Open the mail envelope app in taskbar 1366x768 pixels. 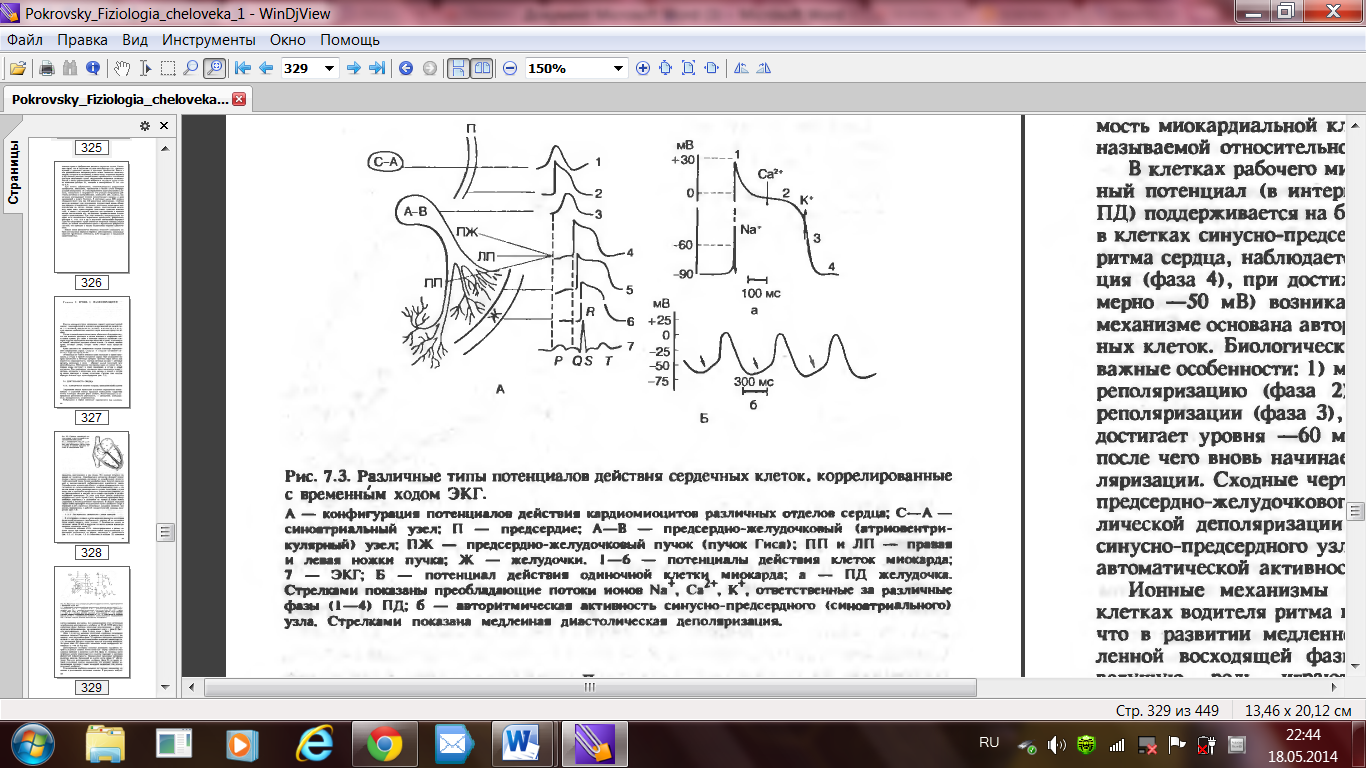pyautogui.click(x=454, y=743)
